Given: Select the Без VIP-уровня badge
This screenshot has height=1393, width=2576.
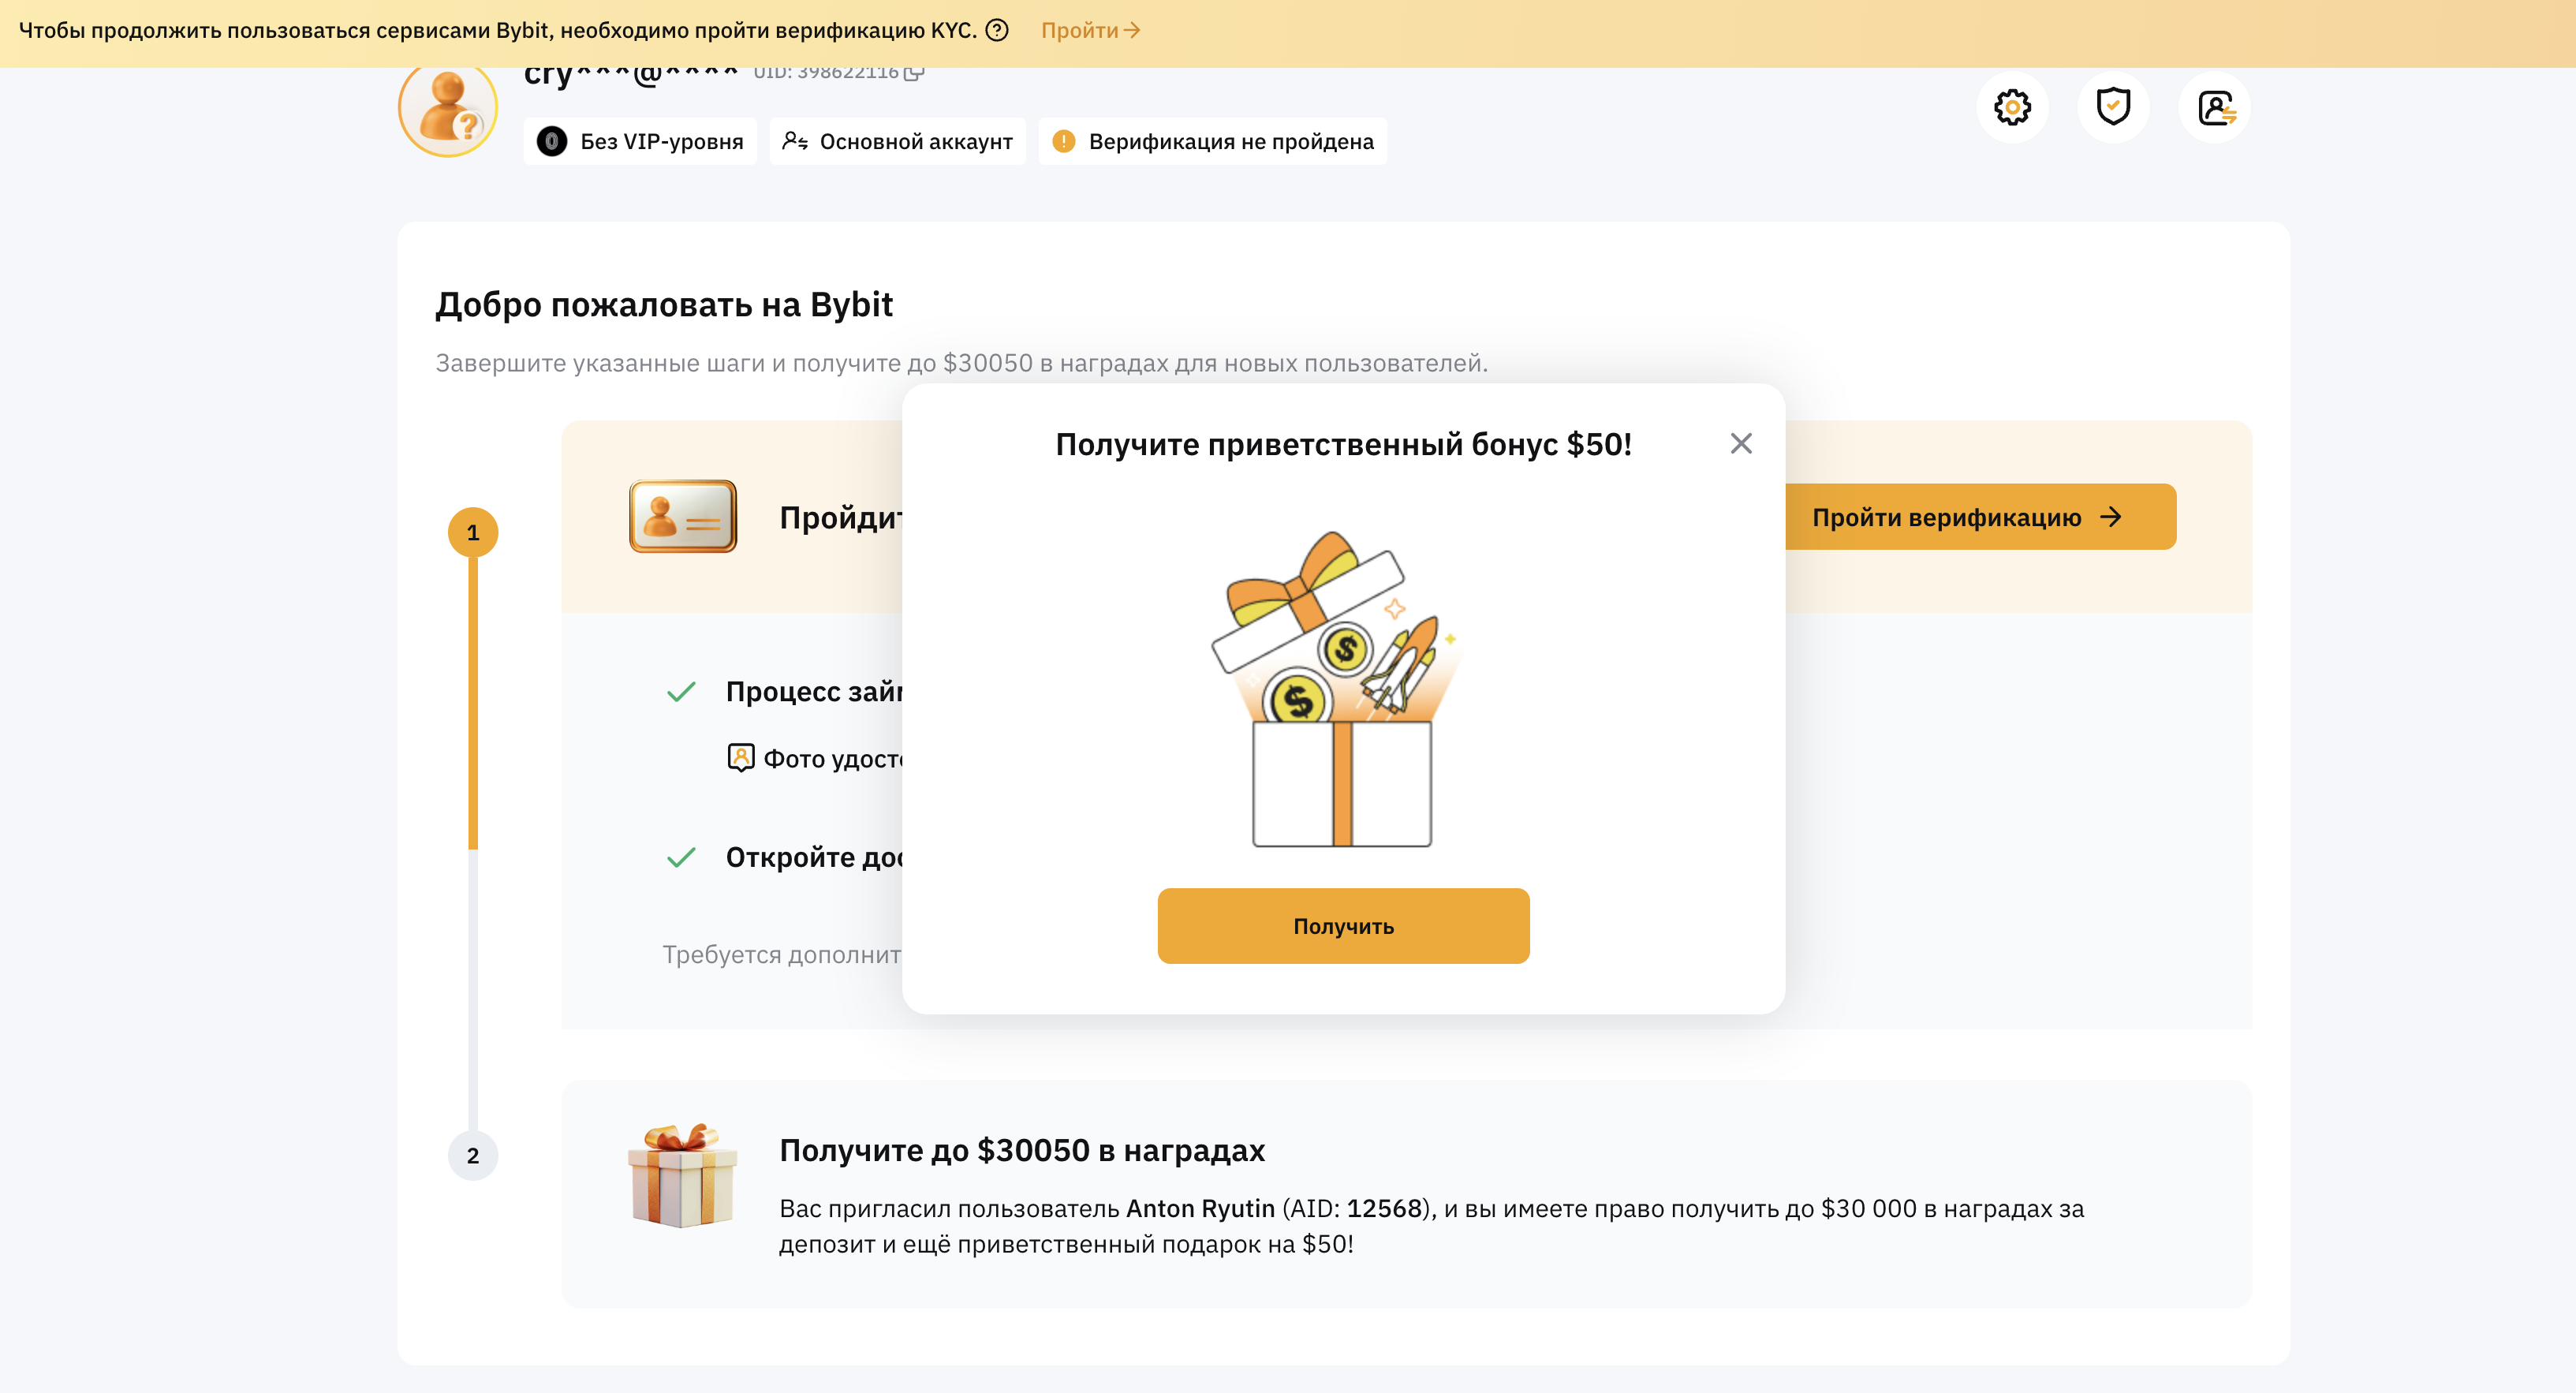Looking at the screenshot, I should tap(640, 141).
